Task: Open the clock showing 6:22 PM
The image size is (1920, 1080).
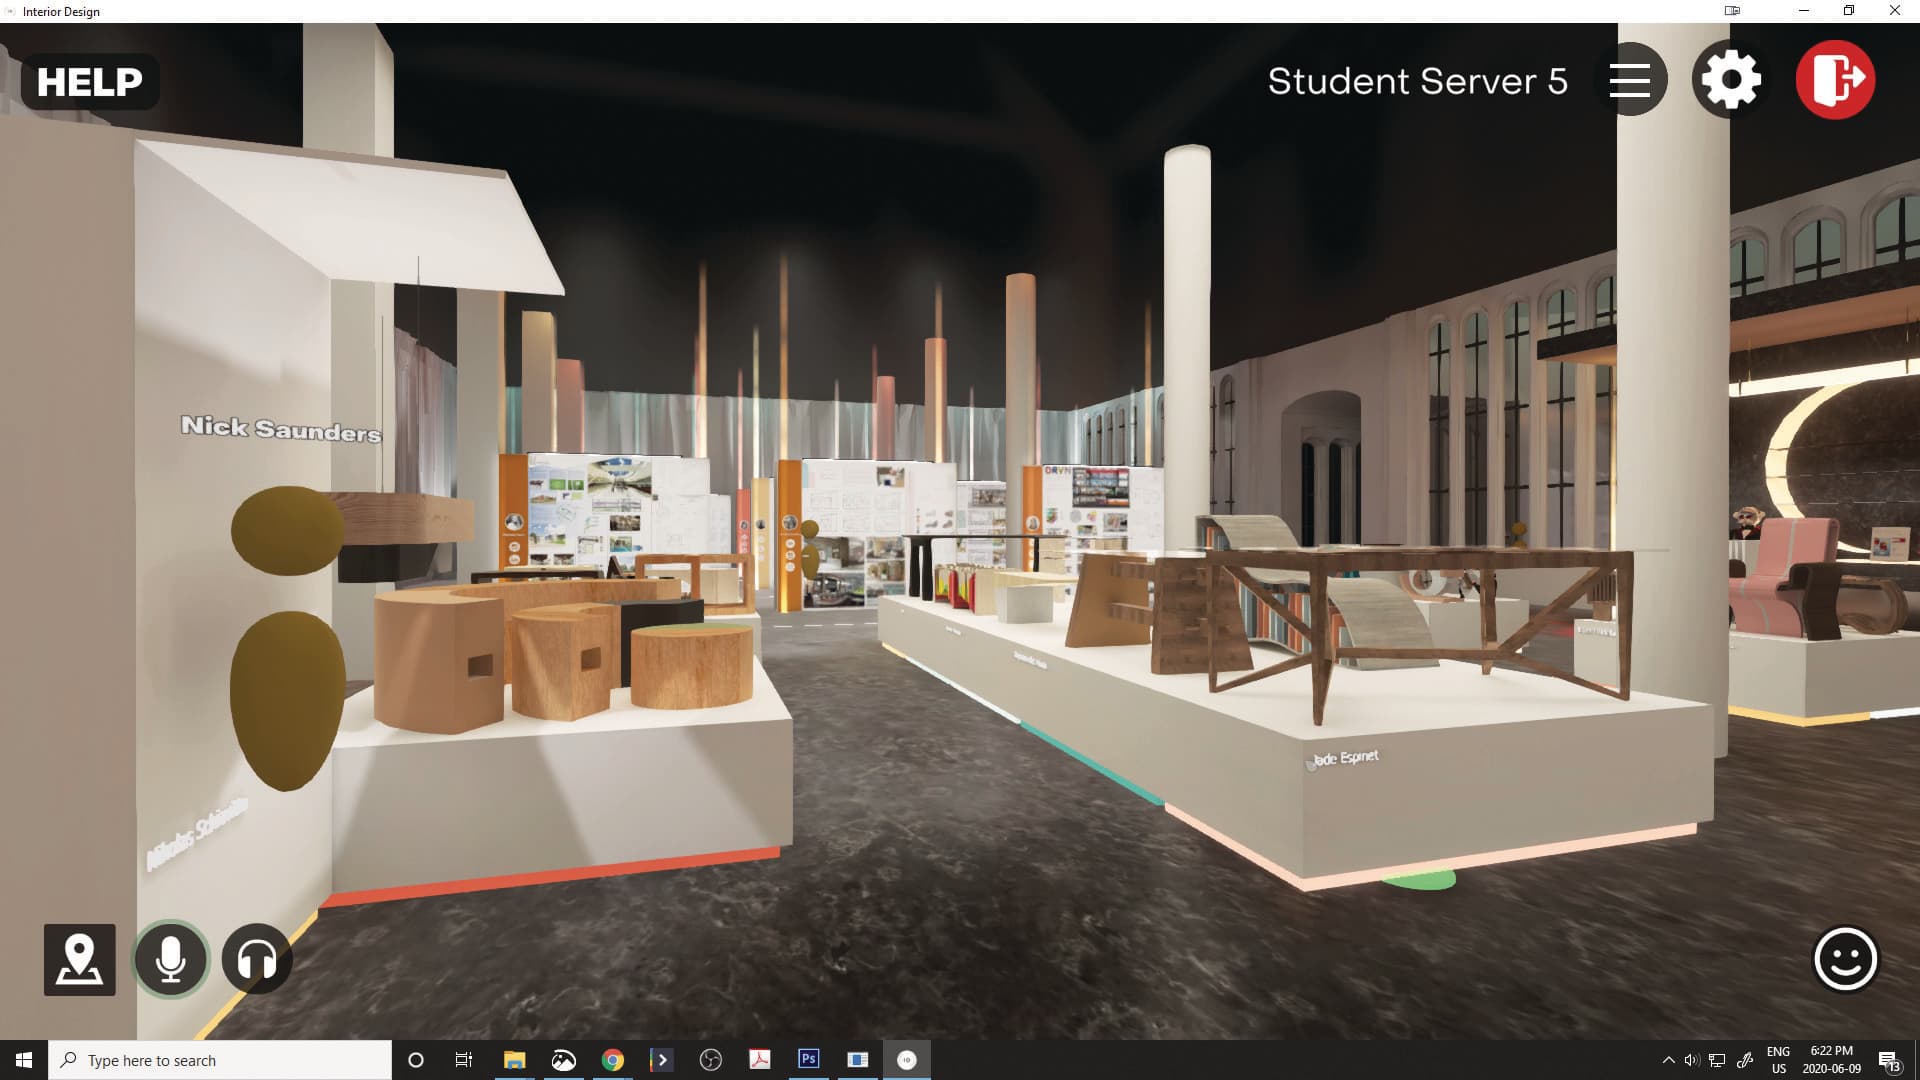Action: [x=1831, y=1060]
